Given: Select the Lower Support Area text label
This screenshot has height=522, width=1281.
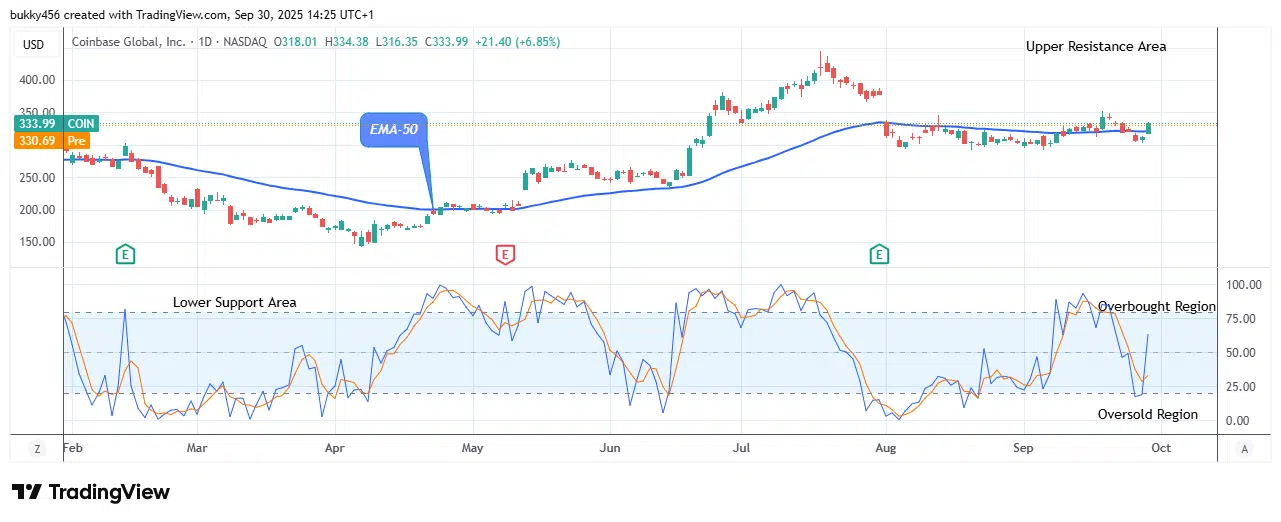Looking at the screenshot, I should pos(234,302).
